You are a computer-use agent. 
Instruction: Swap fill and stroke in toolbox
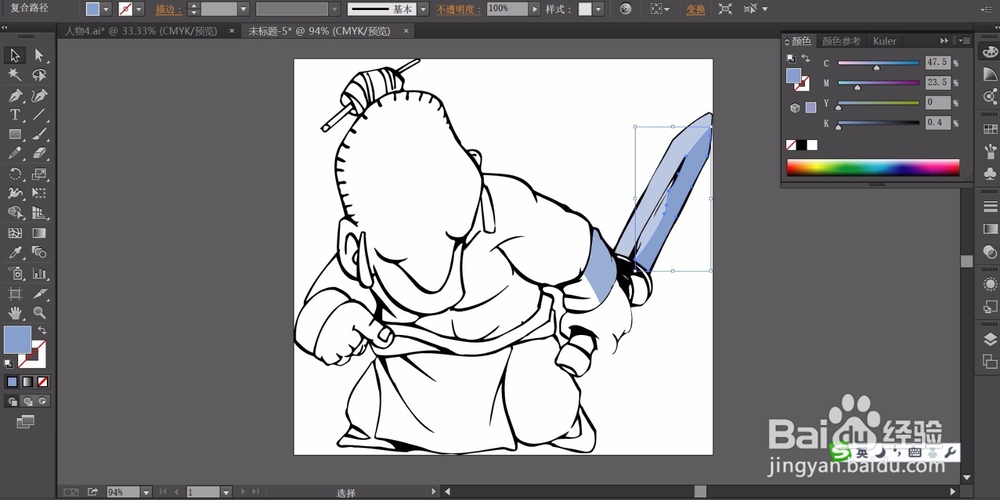[42, 330]
